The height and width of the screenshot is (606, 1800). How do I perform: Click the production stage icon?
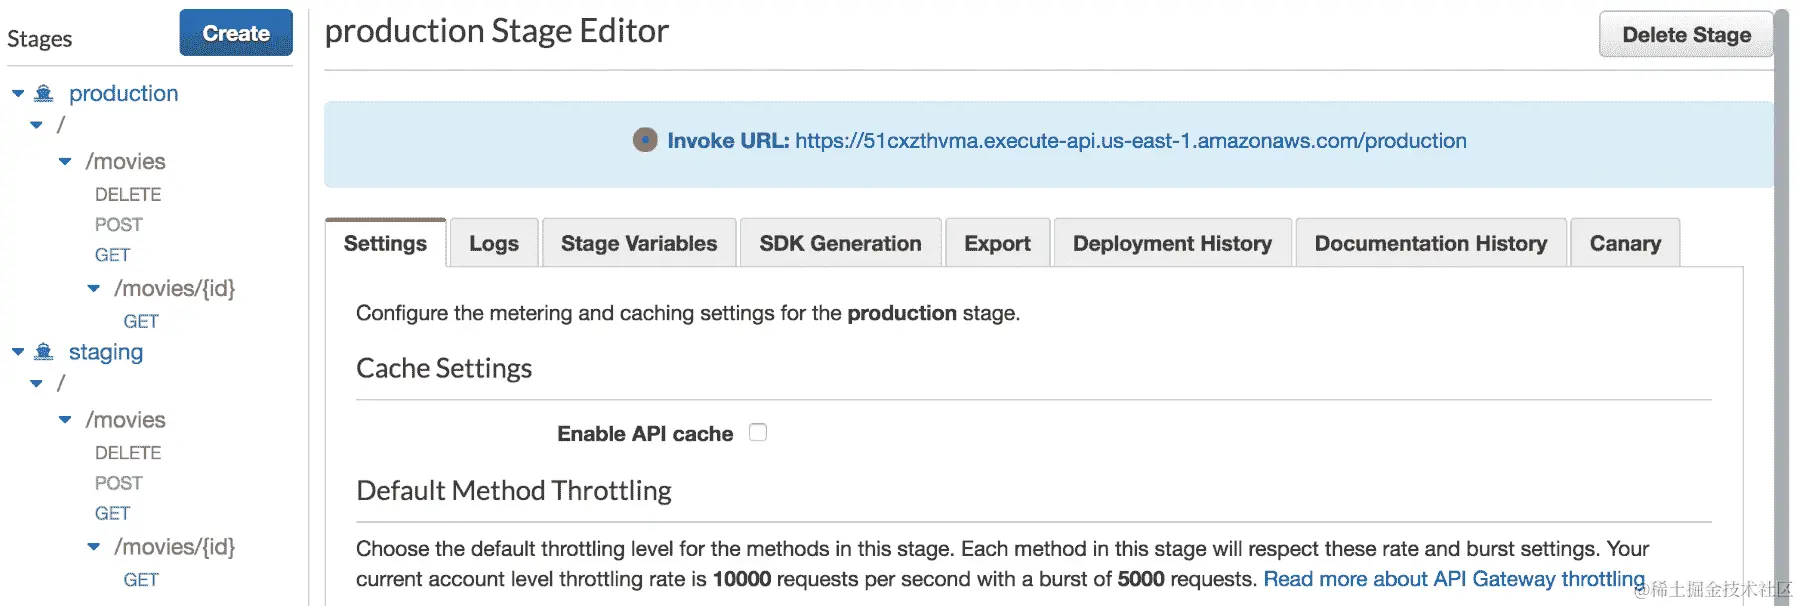[44, 93]
